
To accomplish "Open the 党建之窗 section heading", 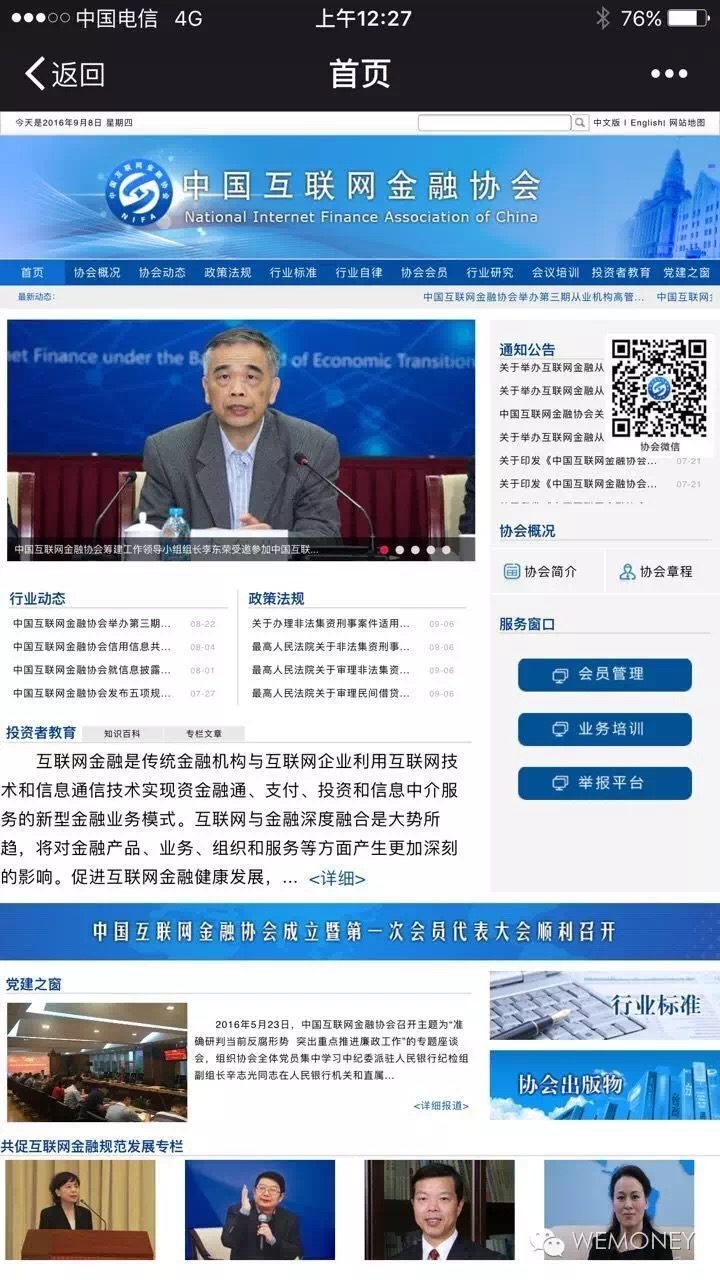I will point(34,984).
